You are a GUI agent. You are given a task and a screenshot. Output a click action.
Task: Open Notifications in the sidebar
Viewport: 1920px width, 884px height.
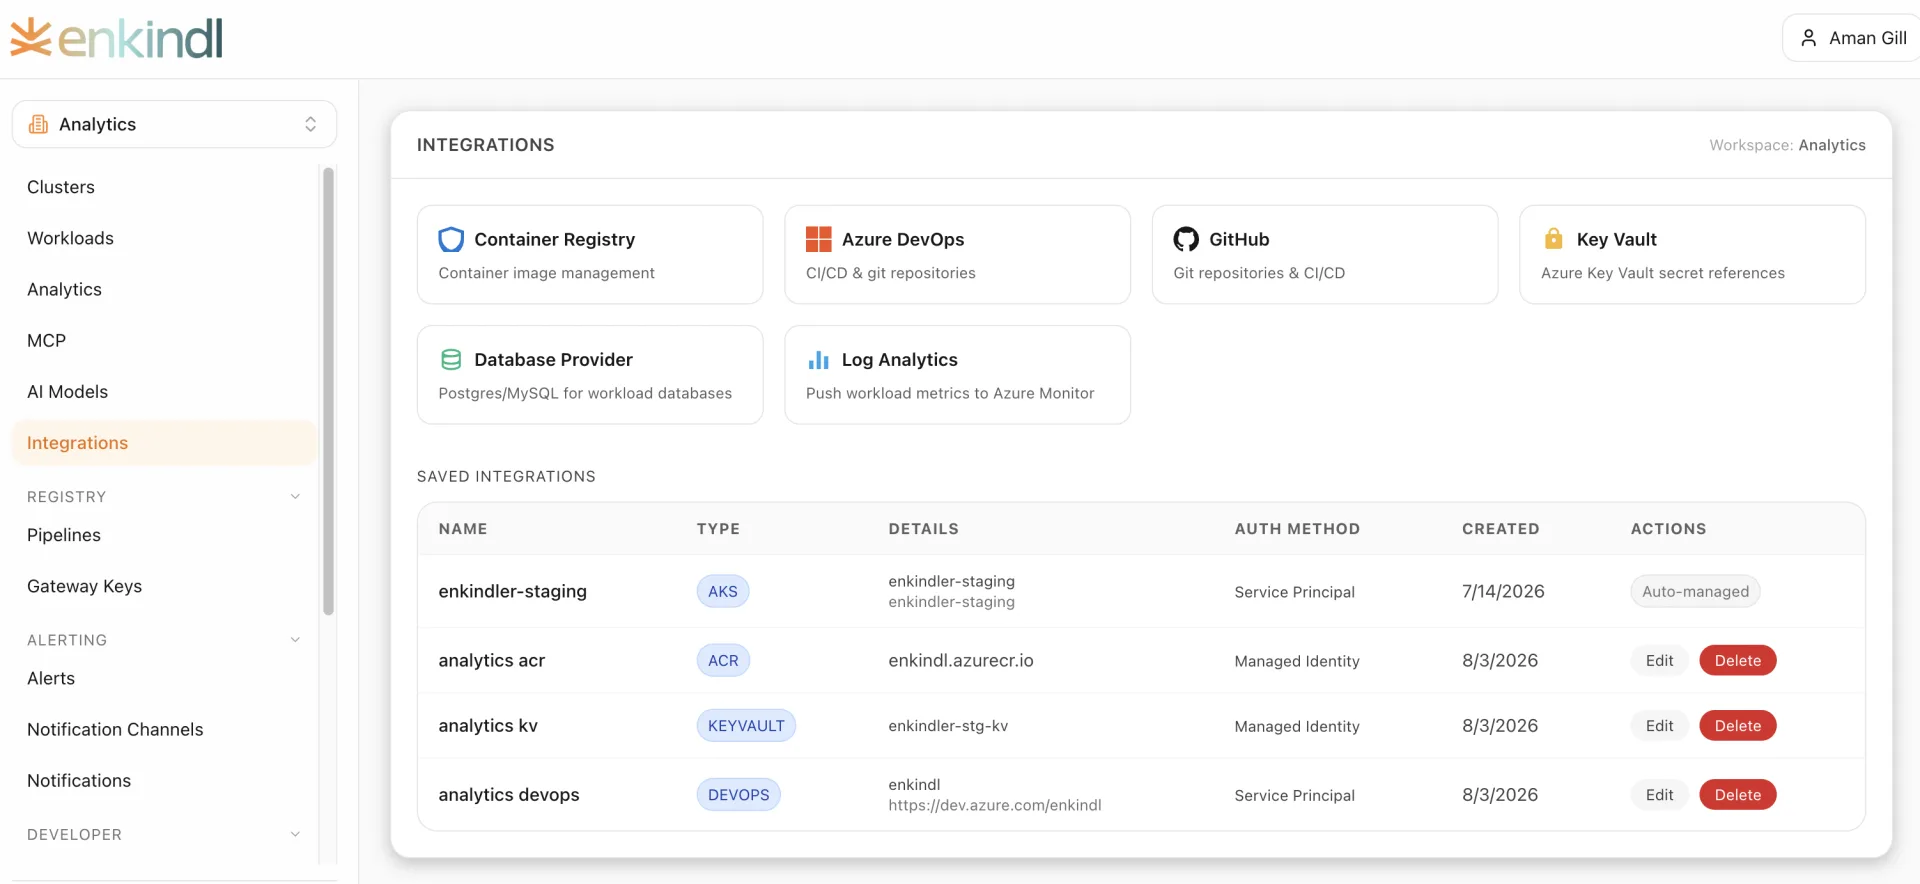(x=79, y=780)
